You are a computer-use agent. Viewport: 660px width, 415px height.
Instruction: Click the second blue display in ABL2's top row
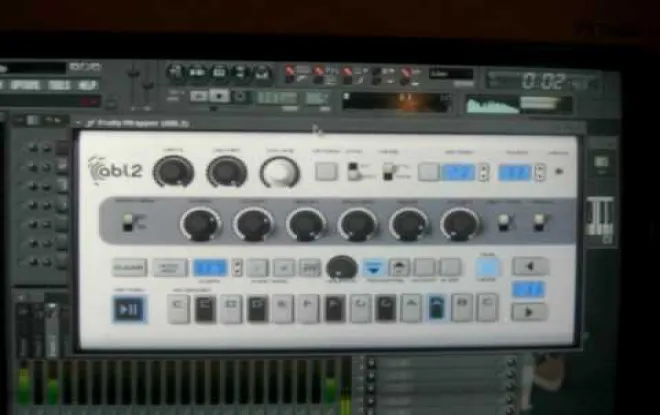coord(515,173)
